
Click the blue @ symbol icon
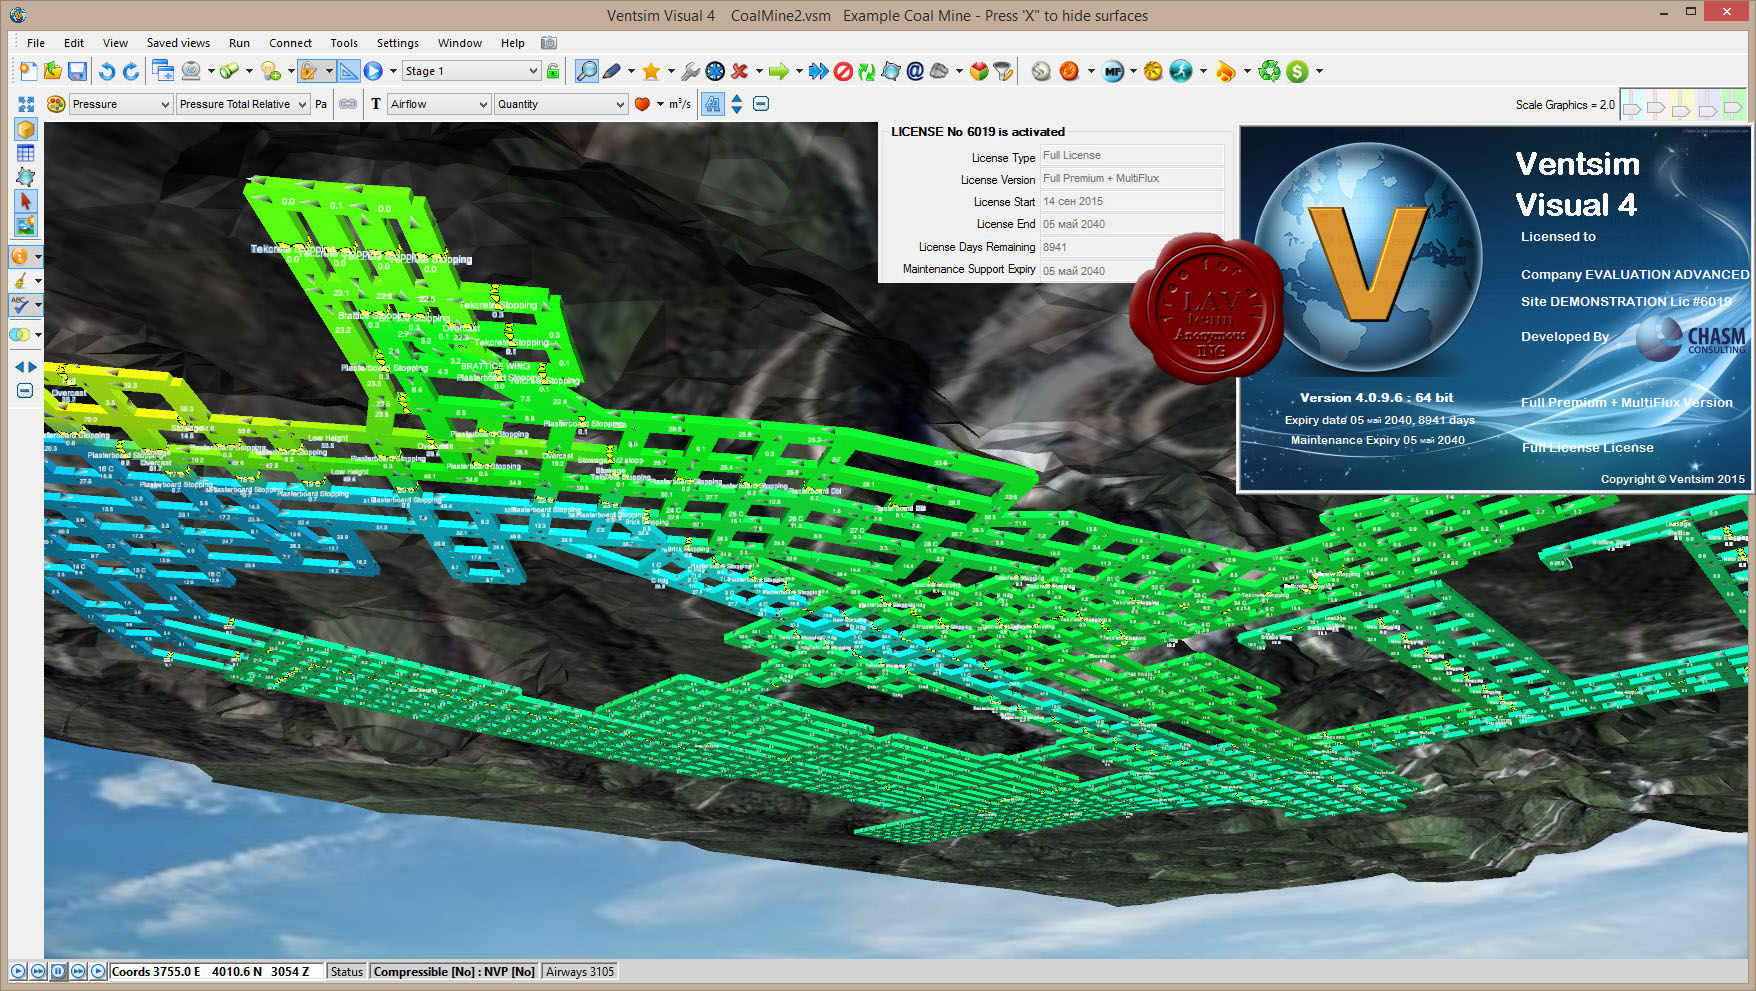click(x=915, y=71)
